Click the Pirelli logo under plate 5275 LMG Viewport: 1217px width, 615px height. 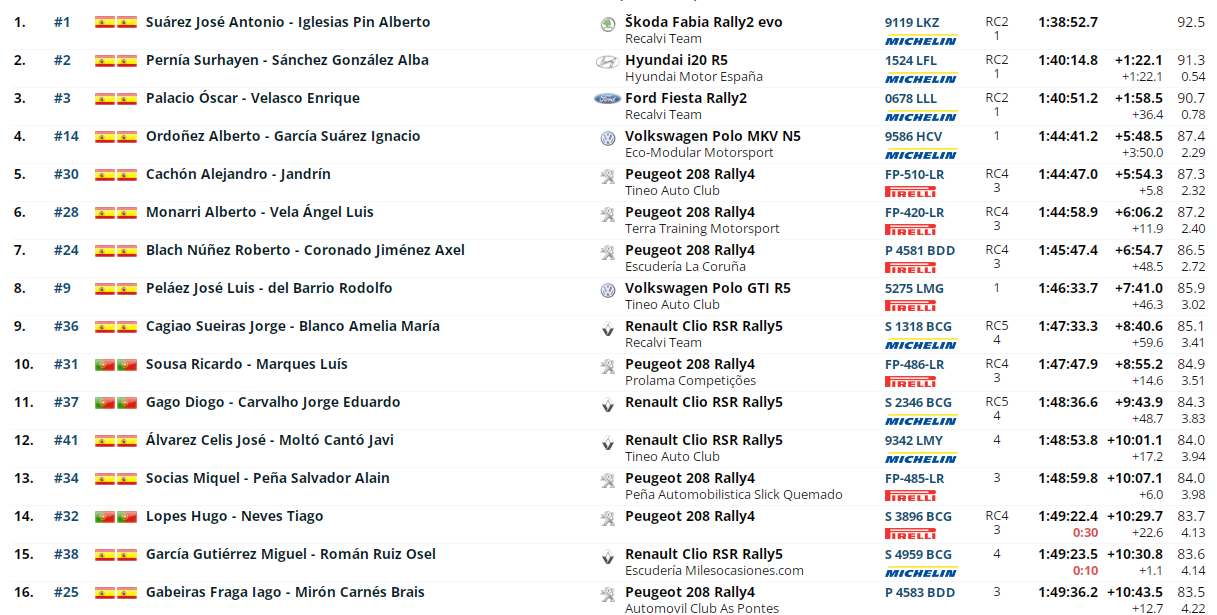(x=911, y=306)
